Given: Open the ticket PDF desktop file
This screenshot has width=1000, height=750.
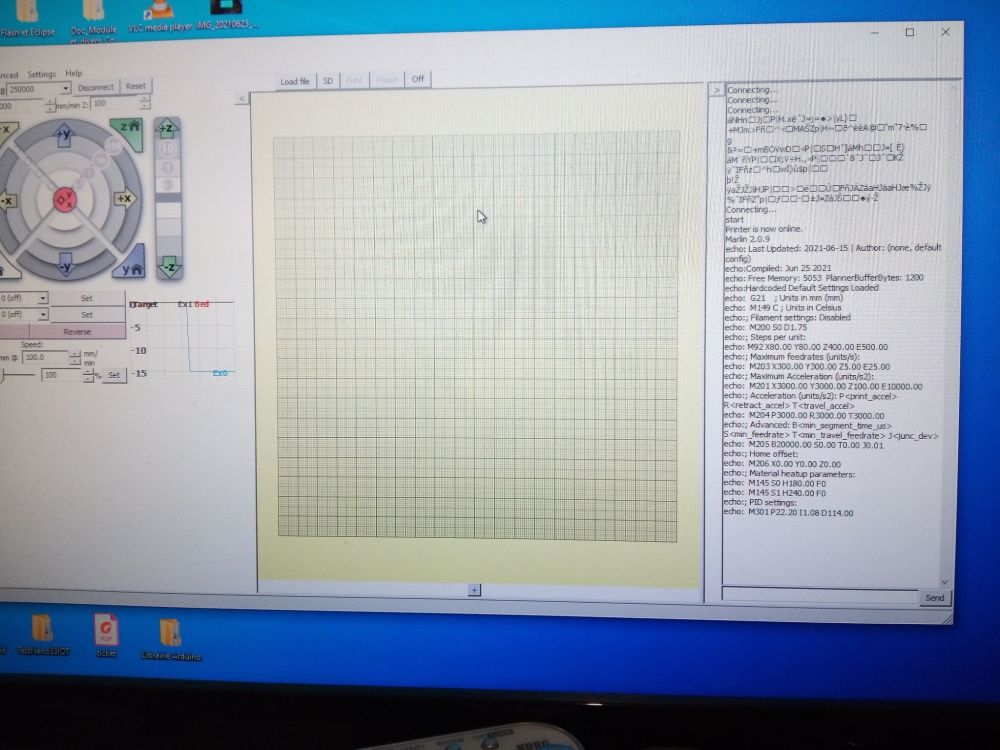Looking at the screenshot, I should (x=106, y=635).
